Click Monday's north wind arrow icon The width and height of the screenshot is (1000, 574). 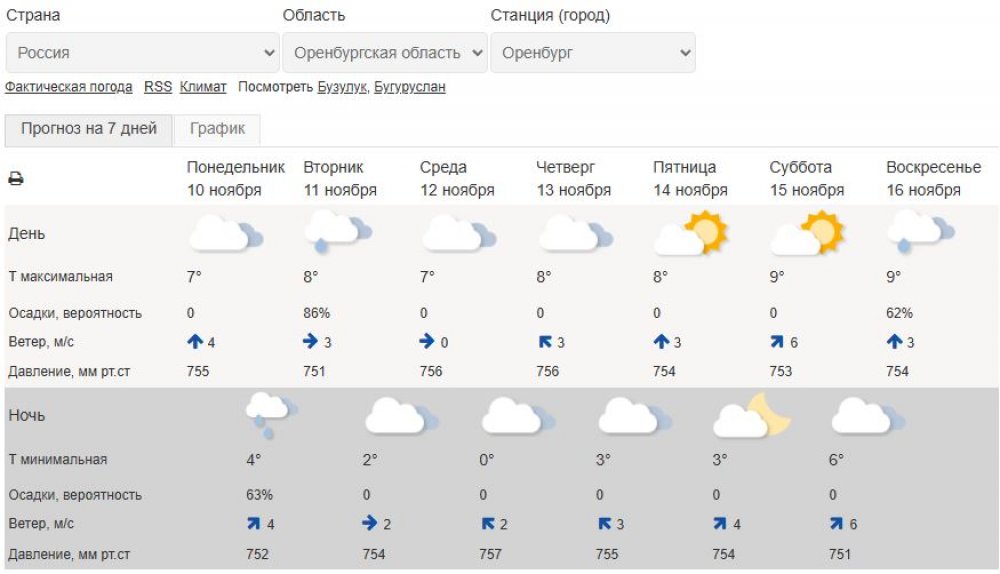[x=195, y=342]
